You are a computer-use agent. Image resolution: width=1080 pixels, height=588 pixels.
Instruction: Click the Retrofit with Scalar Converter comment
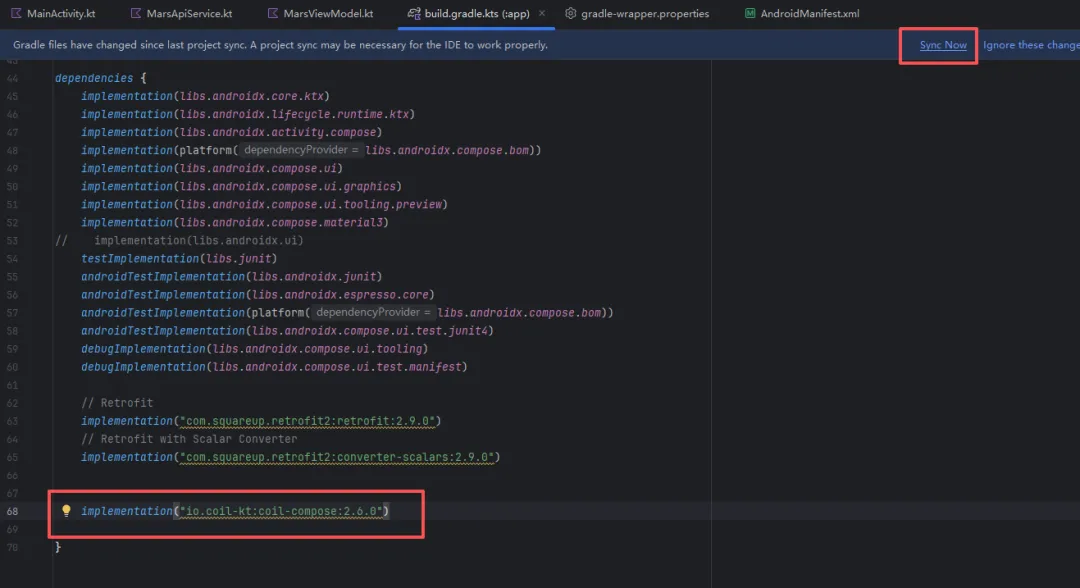pos(189,439)
